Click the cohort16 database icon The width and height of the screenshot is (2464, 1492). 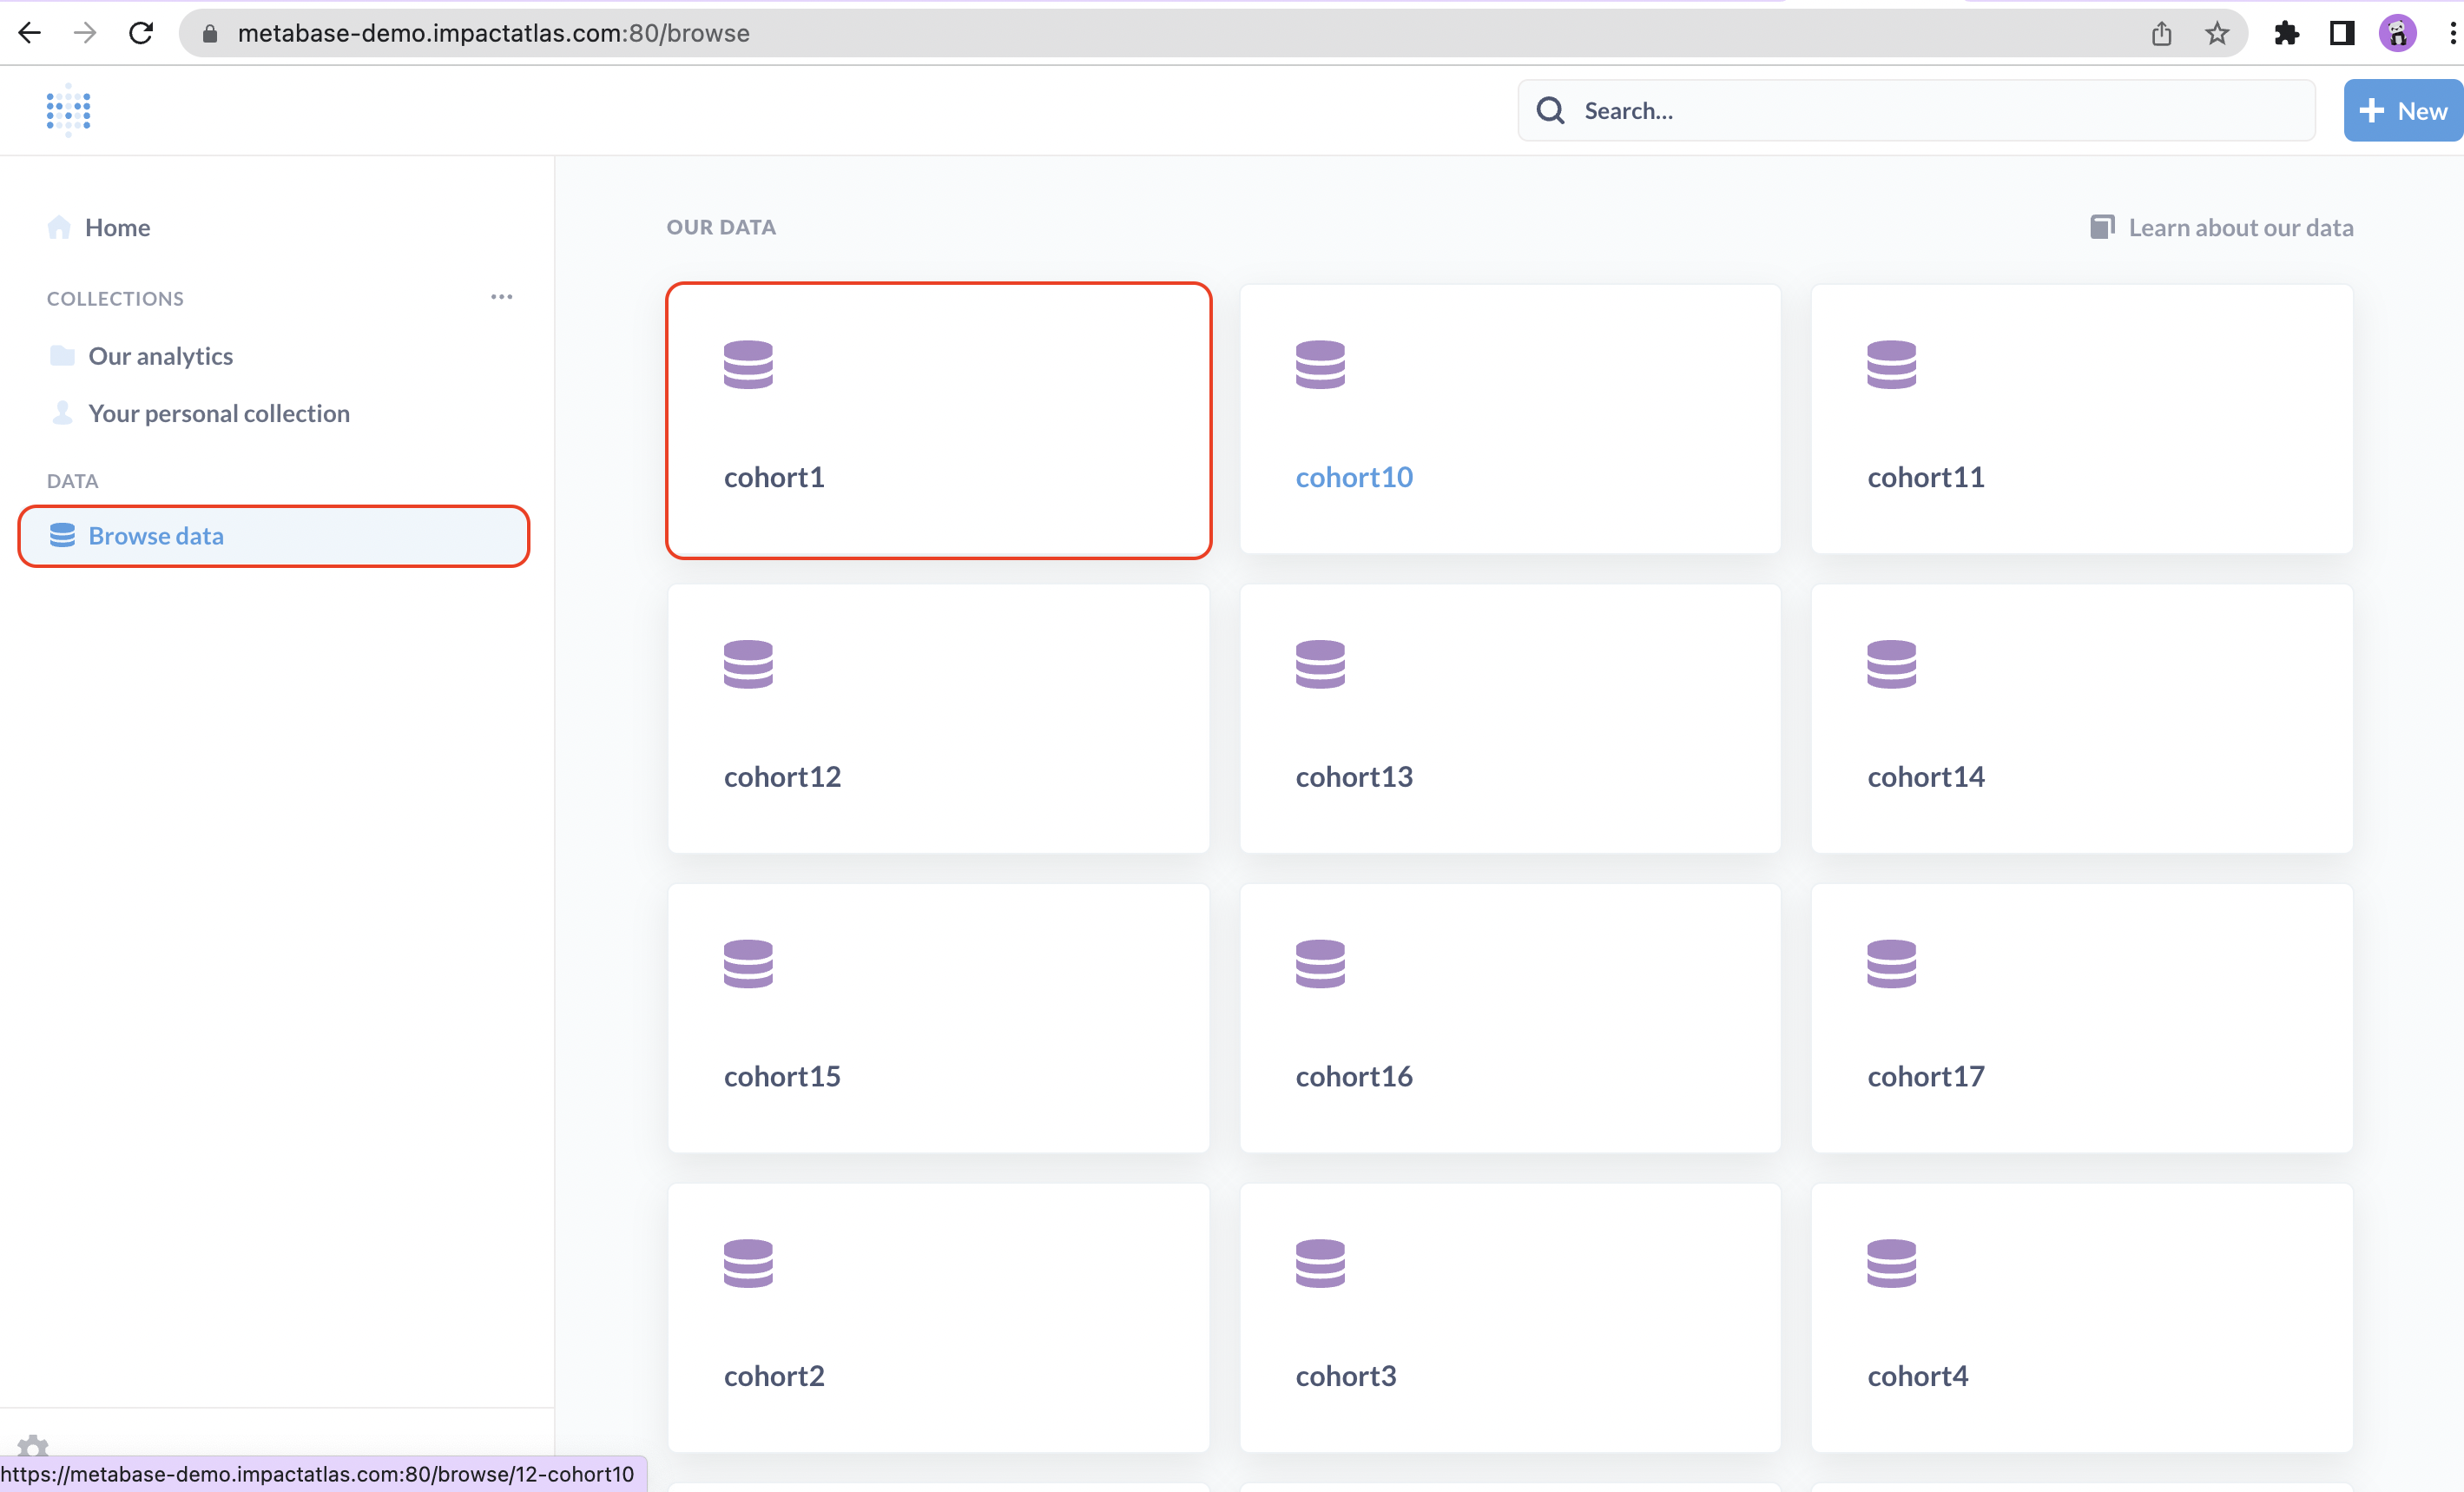pyautogui.click(x=1320, y=963)
